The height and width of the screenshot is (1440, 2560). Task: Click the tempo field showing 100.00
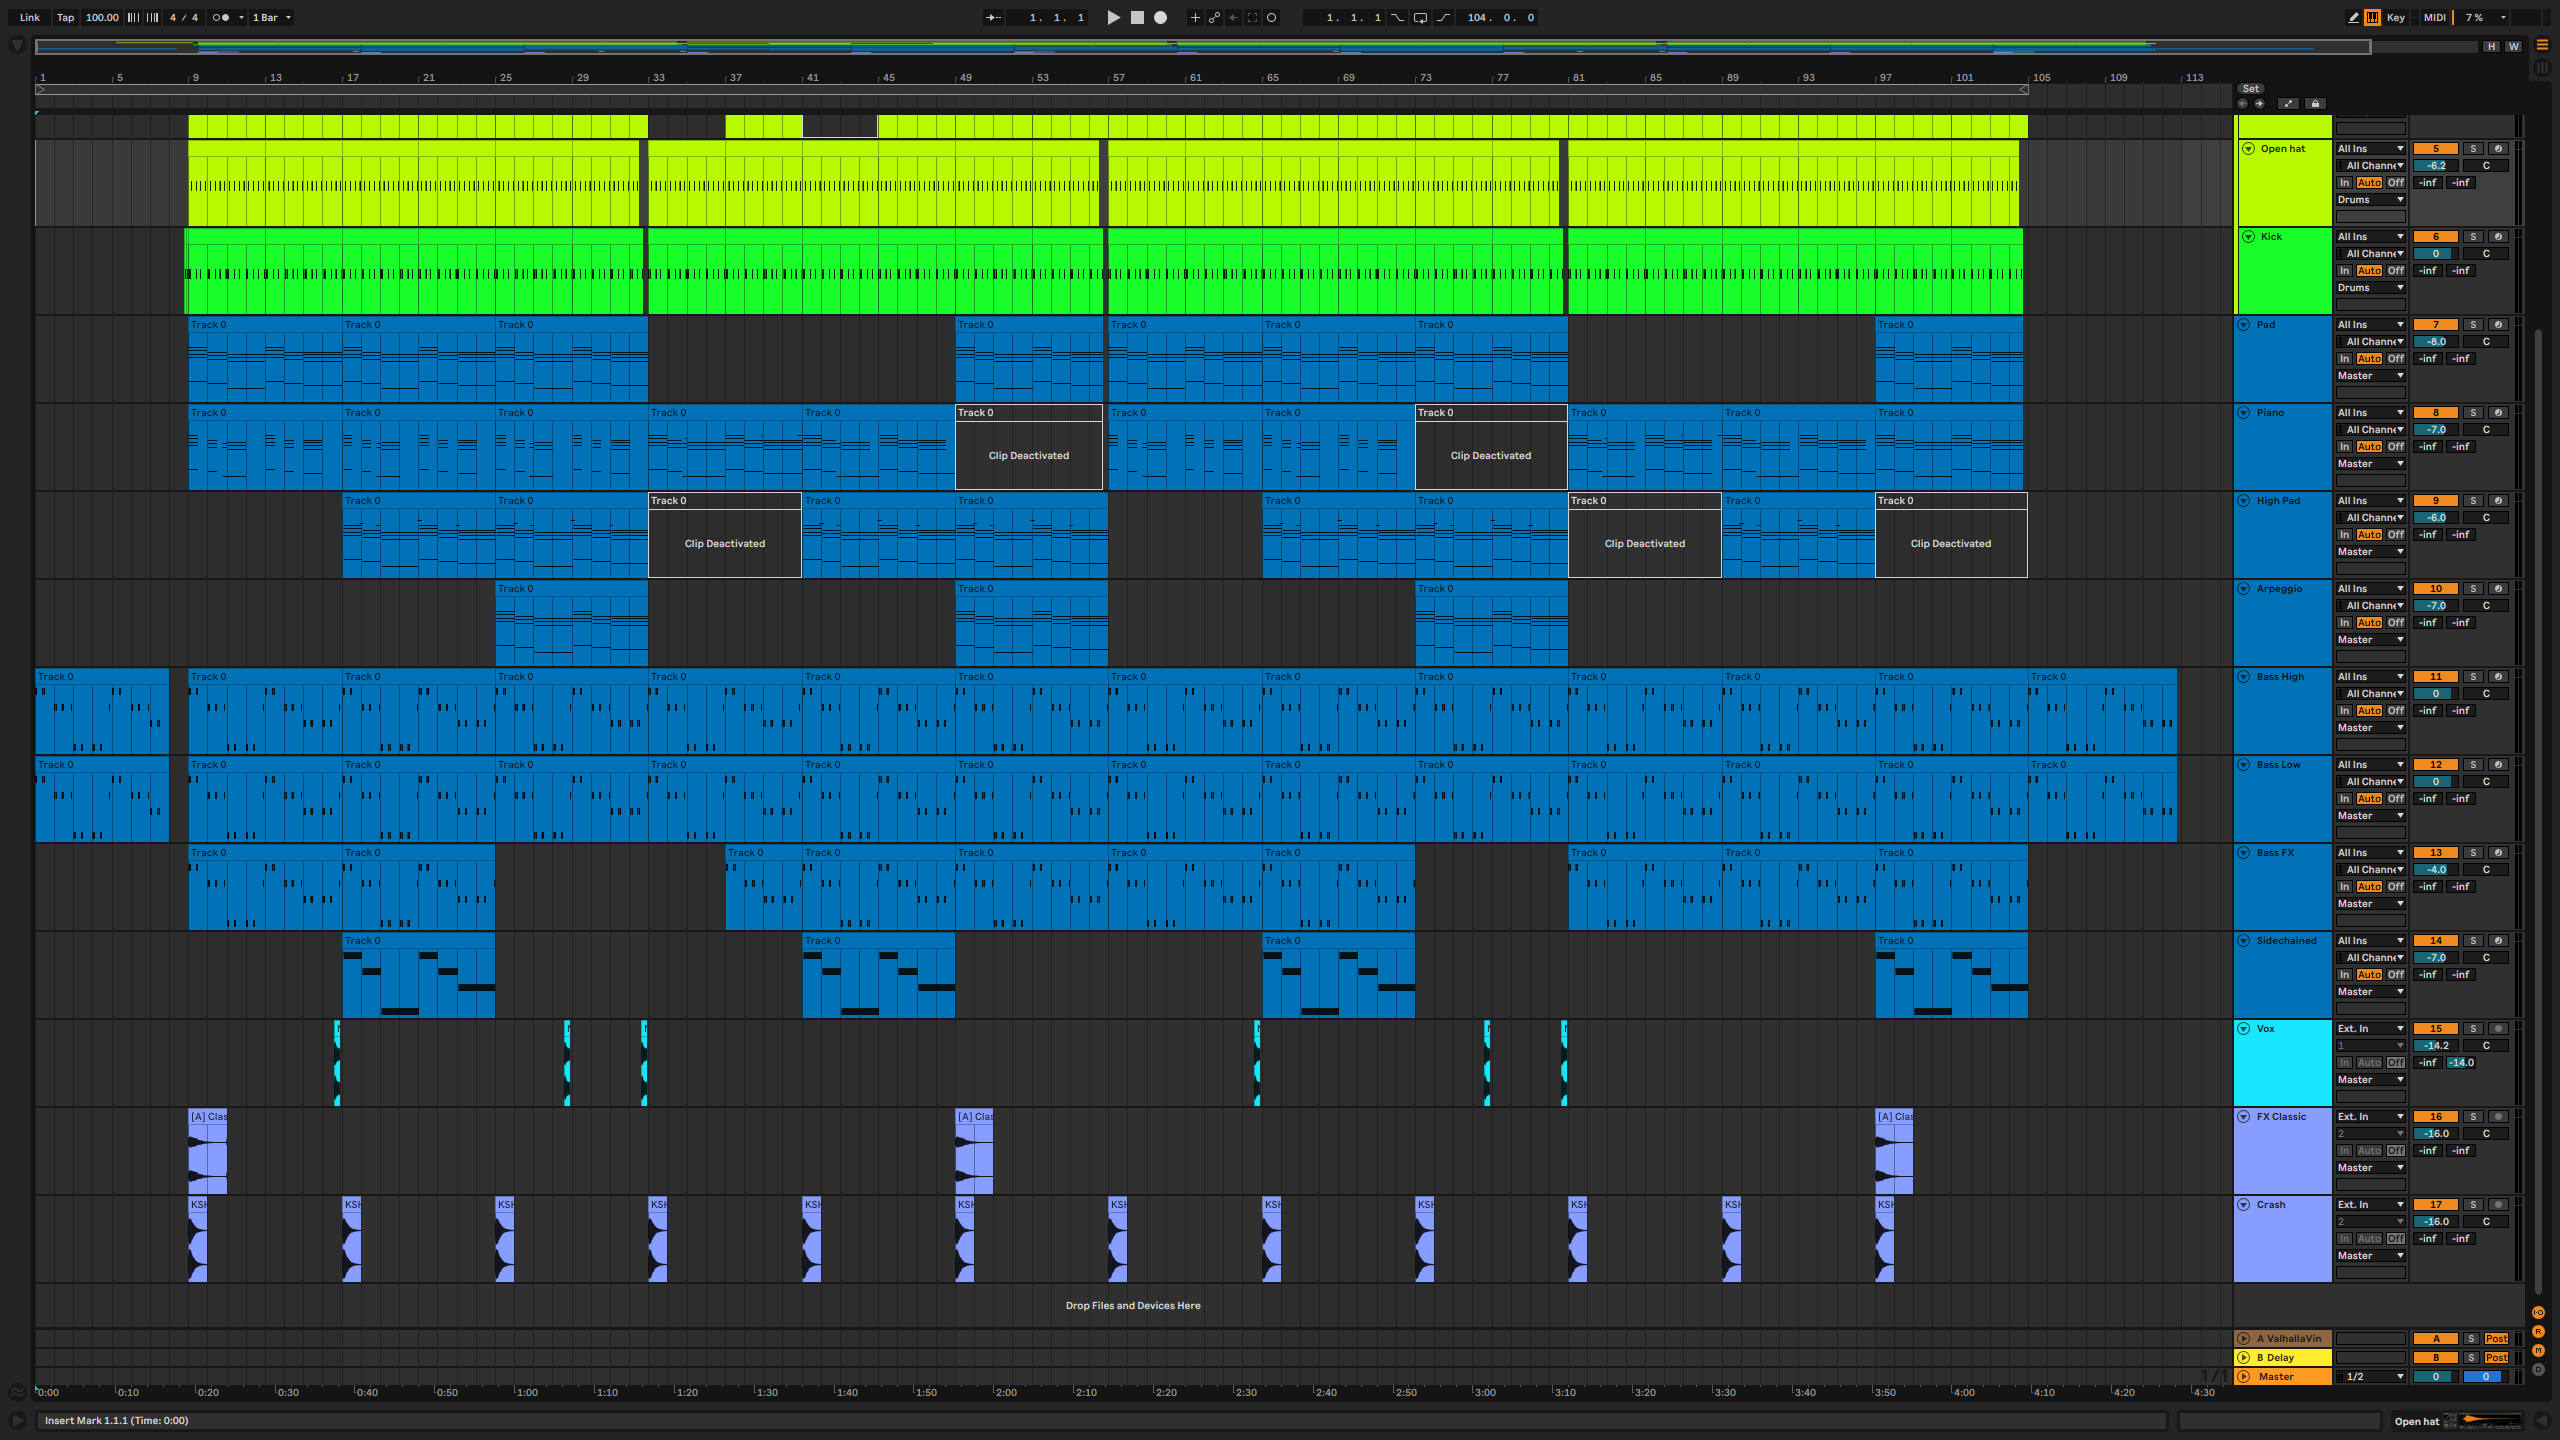[x=101, y=17]
